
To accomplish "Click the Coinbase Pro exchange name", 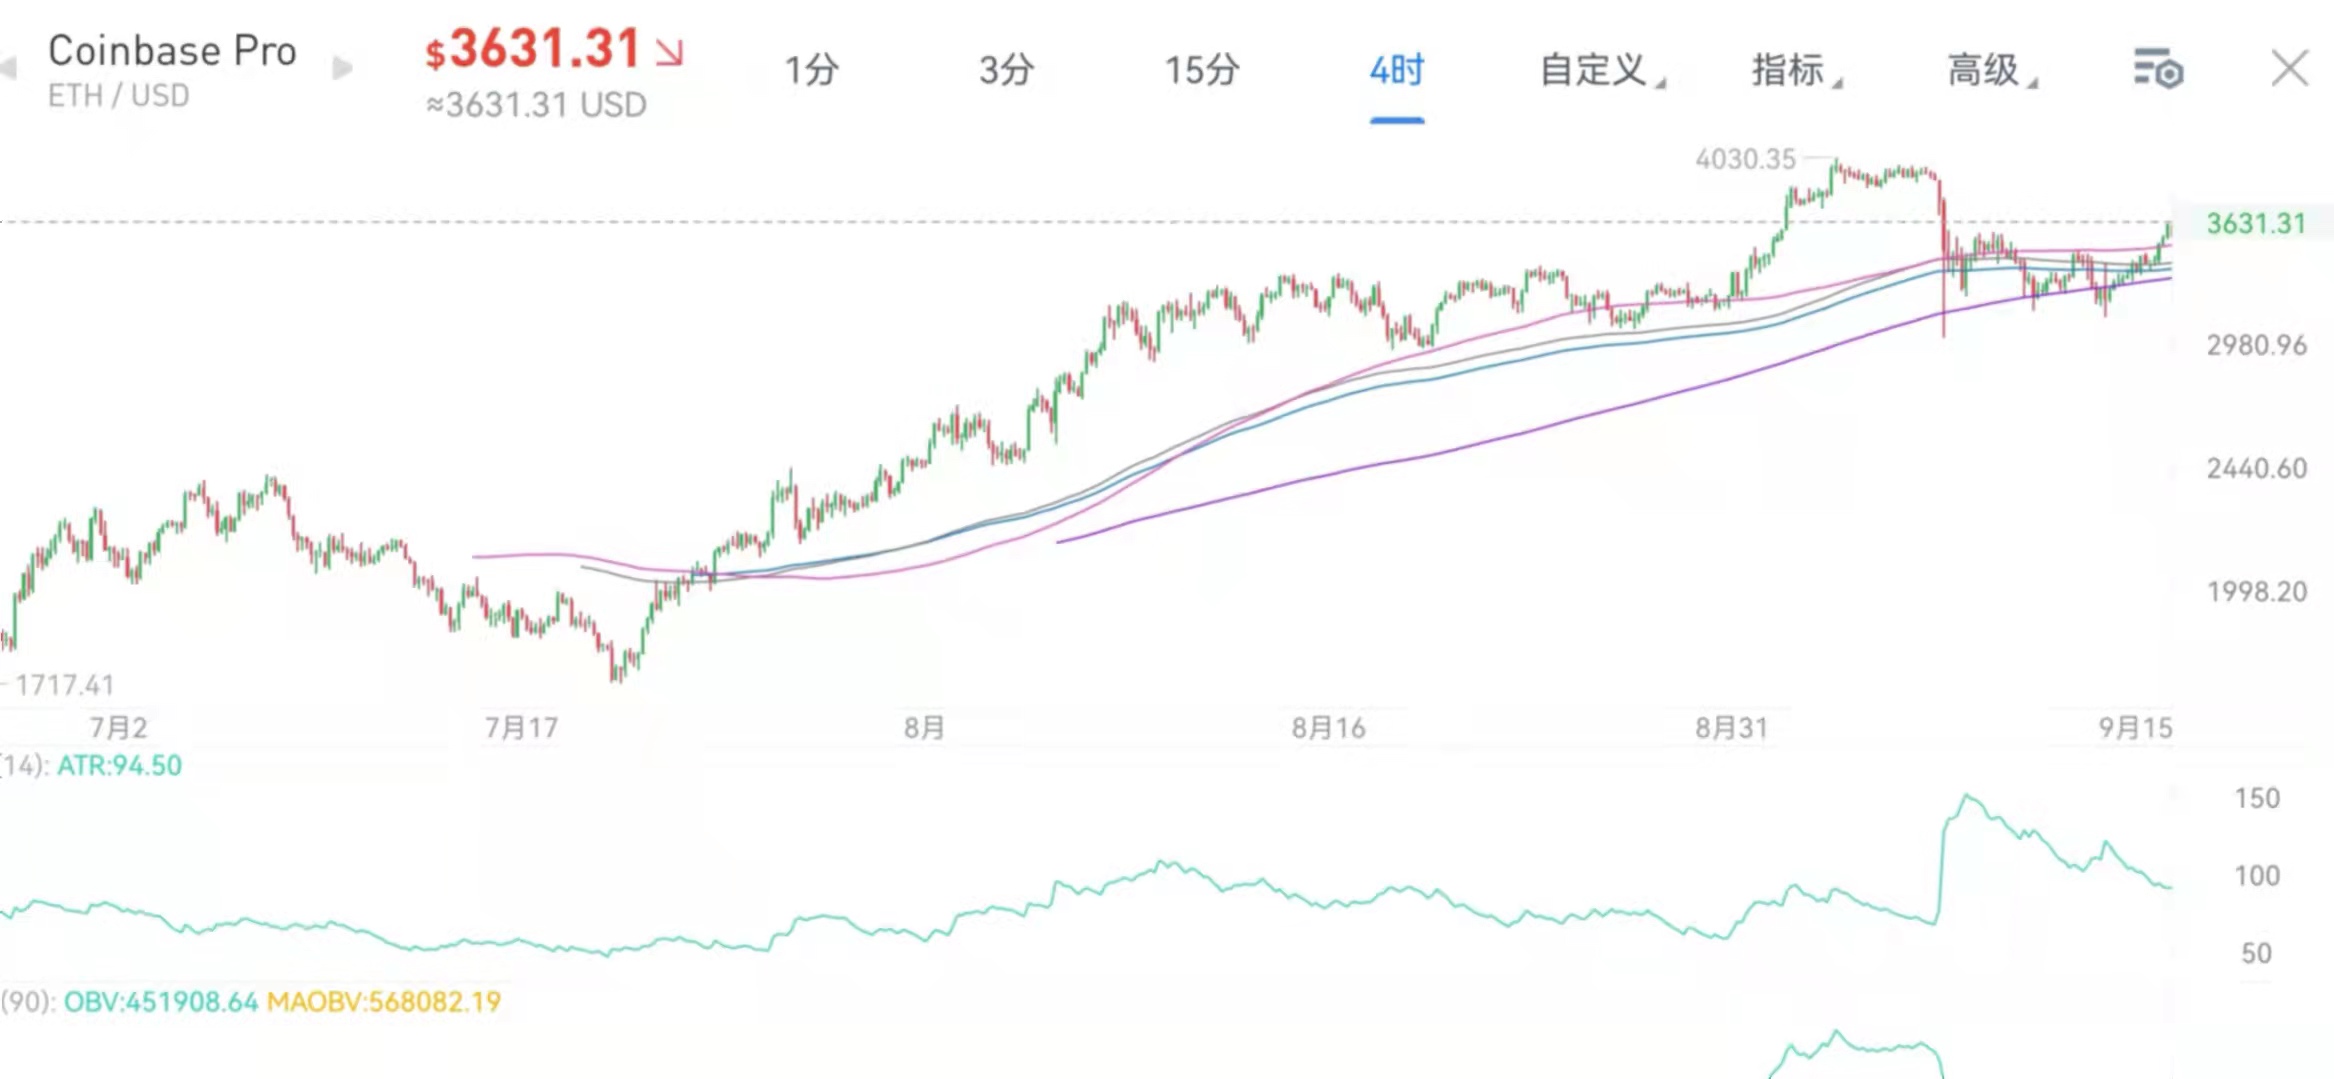I will [x=172, y=50].
